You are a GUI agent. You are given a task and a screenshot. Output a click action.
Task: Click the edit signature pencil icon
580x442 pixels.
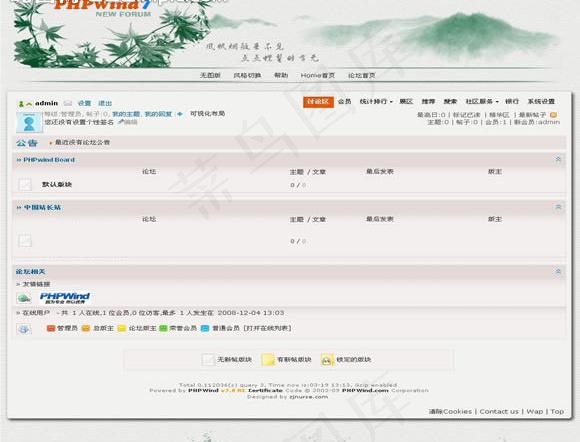pos(121,122)
